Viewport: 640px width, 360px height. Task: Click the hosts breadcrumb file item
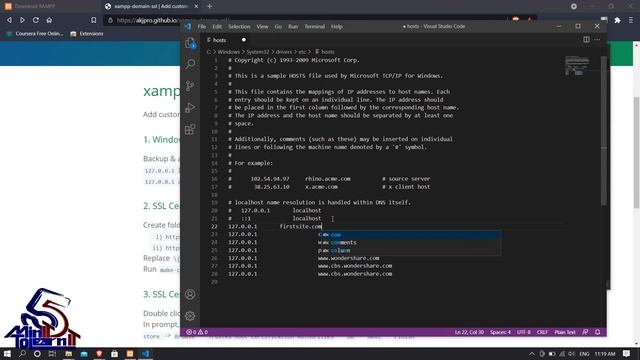pyautogui.click(x=325, y=52)
